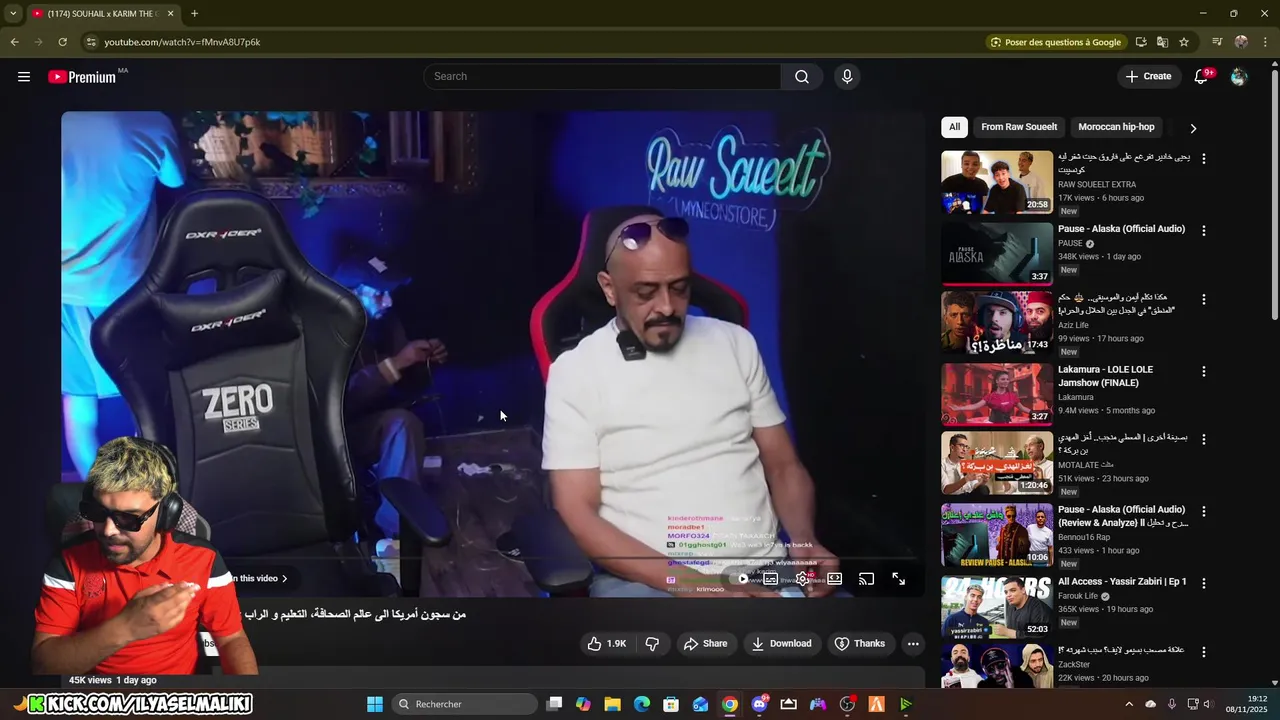Open 20:58 RAW SOUEELT EXTRA thumbnail
Image resolution: width=1280 pixels, height=720 pixels.
click(997, 182)
